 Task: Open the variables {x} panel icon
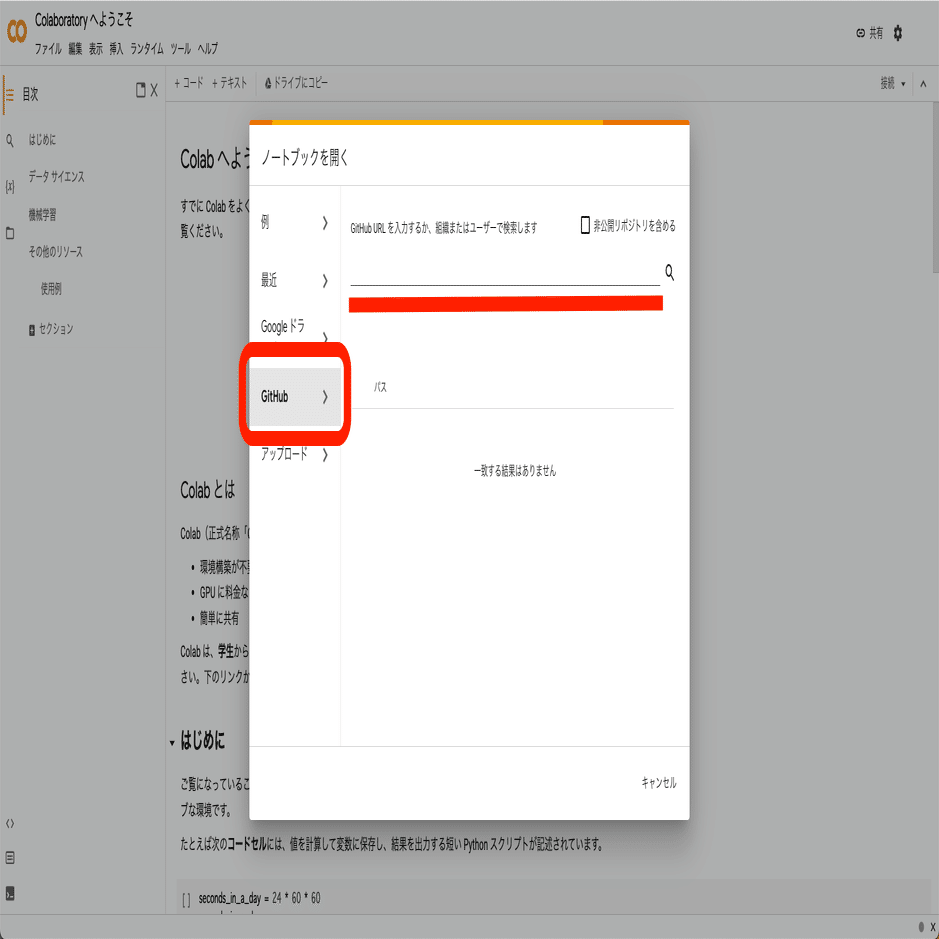coord(10,187)
